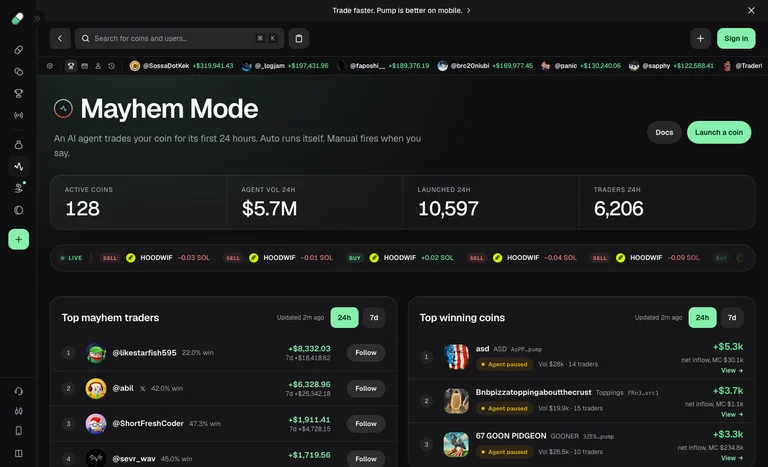View the Bnbpizzatoppingaboutthecrust coin details
This screenshot has height=467, width=768.
(732, 415)
